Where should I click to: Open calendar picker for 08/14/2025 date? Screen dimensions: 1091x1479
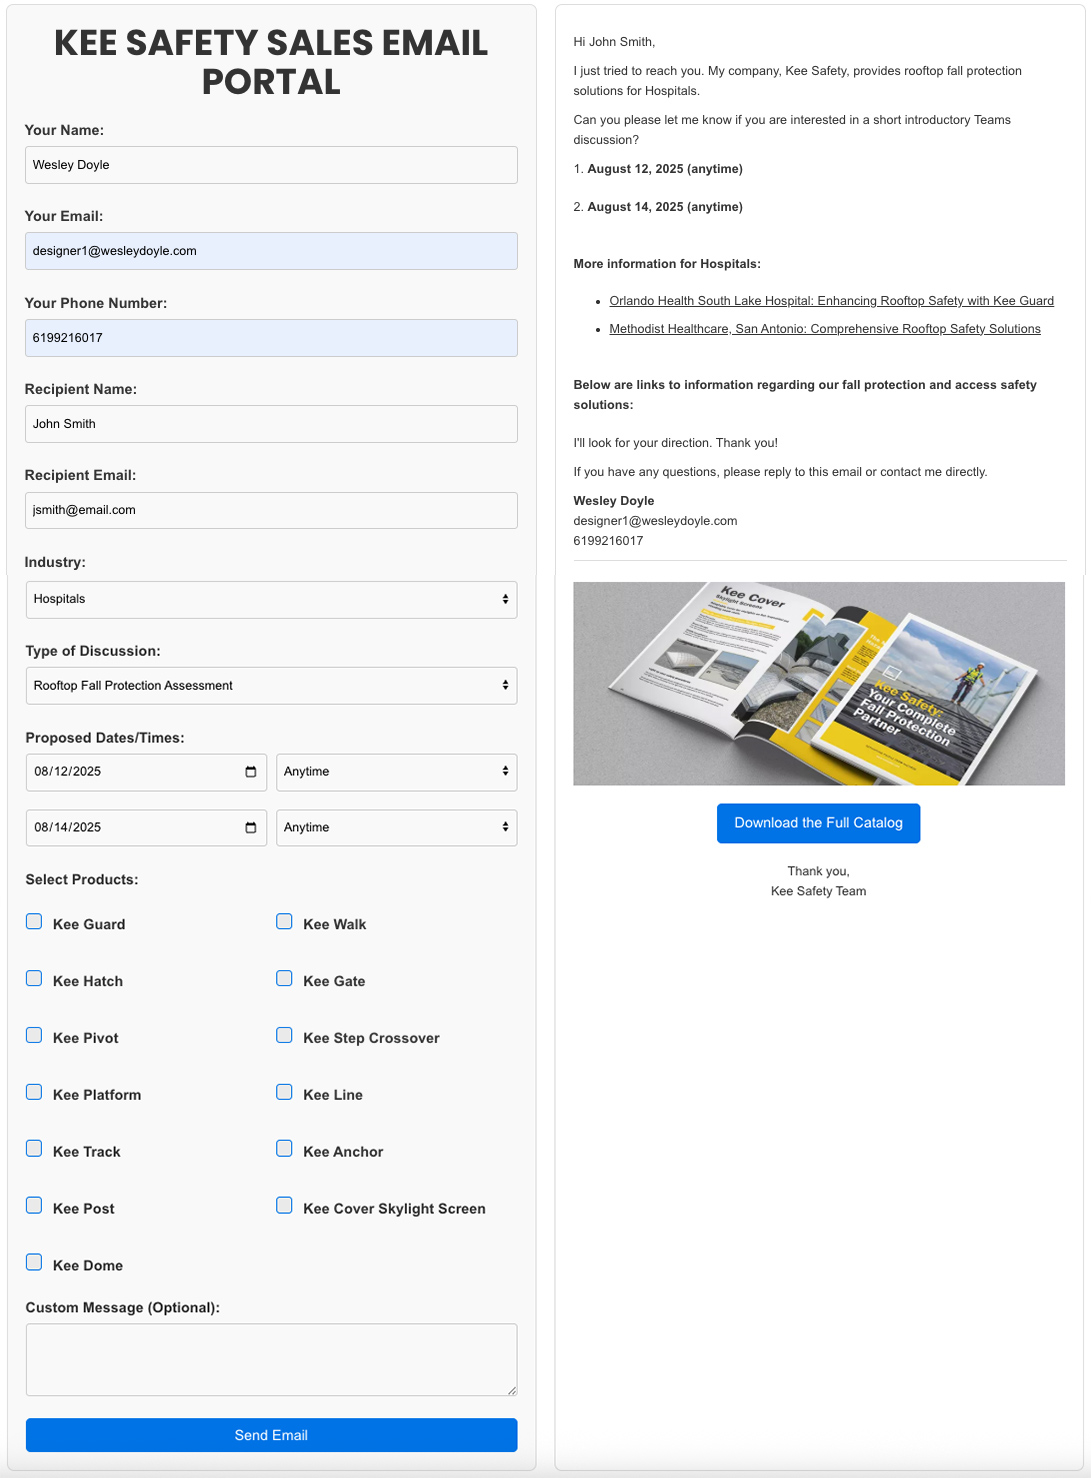point(250,828)
